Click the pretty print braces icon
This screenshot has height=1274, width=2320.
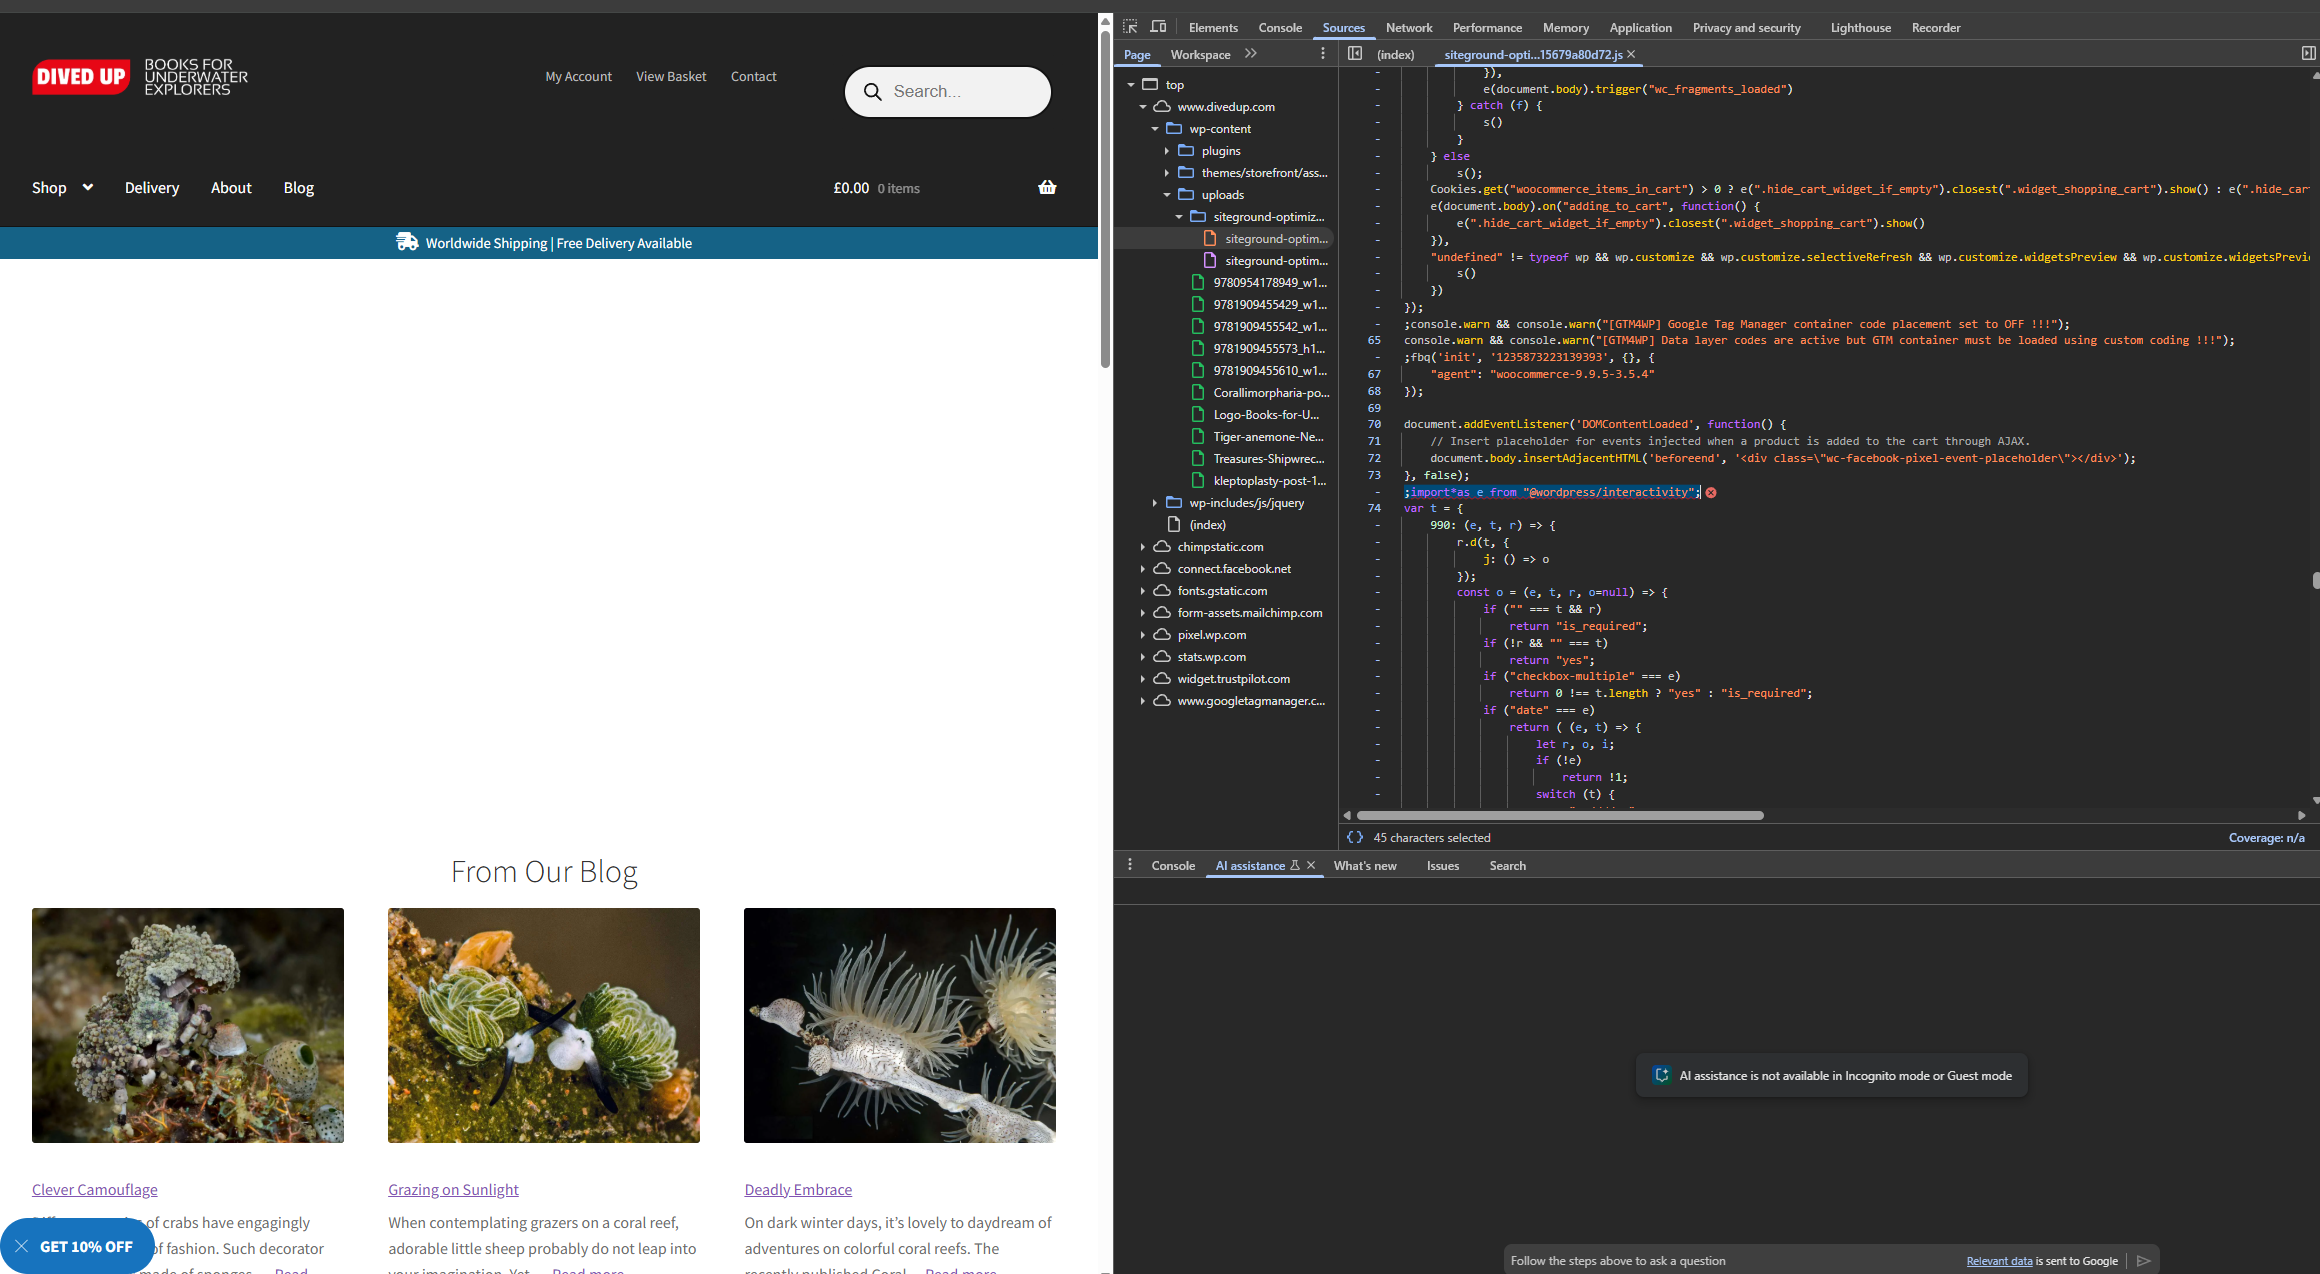click(x=1355, y=838)
